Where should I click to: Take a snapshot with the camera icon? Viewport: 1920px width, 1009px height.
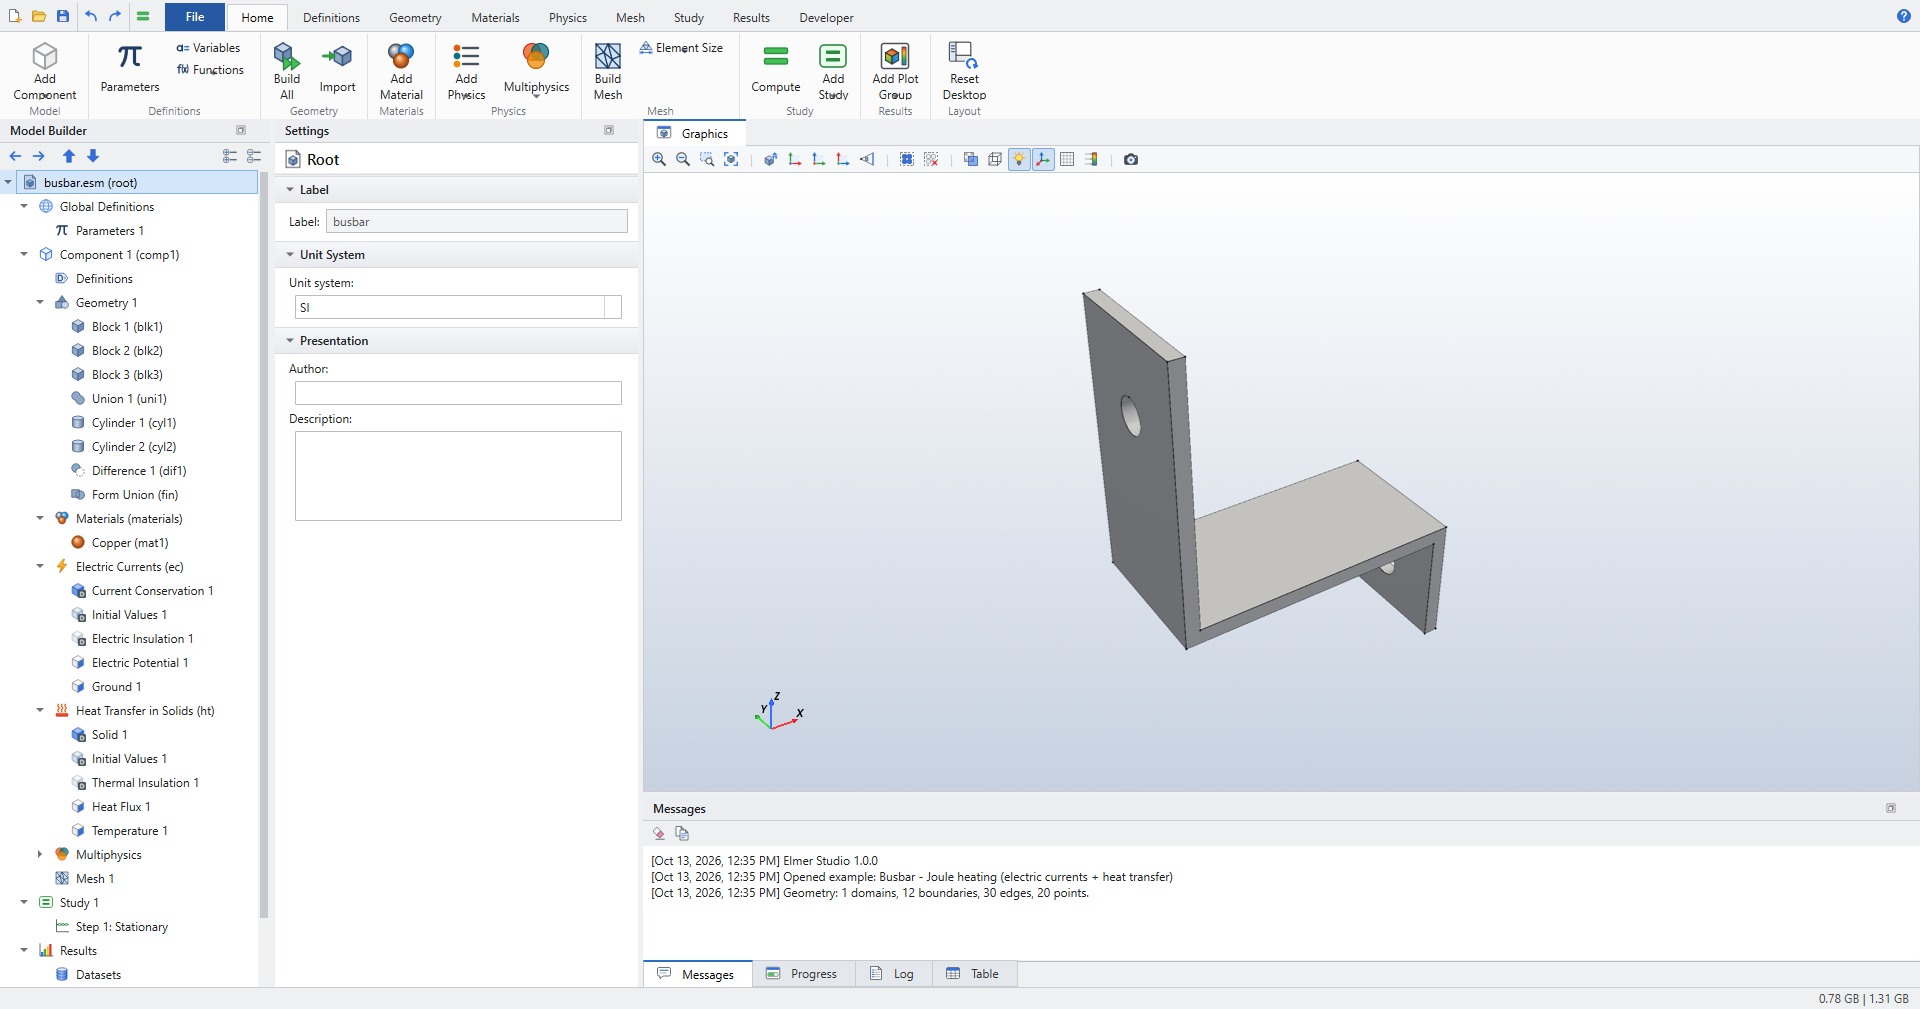tap(1131, 159)
